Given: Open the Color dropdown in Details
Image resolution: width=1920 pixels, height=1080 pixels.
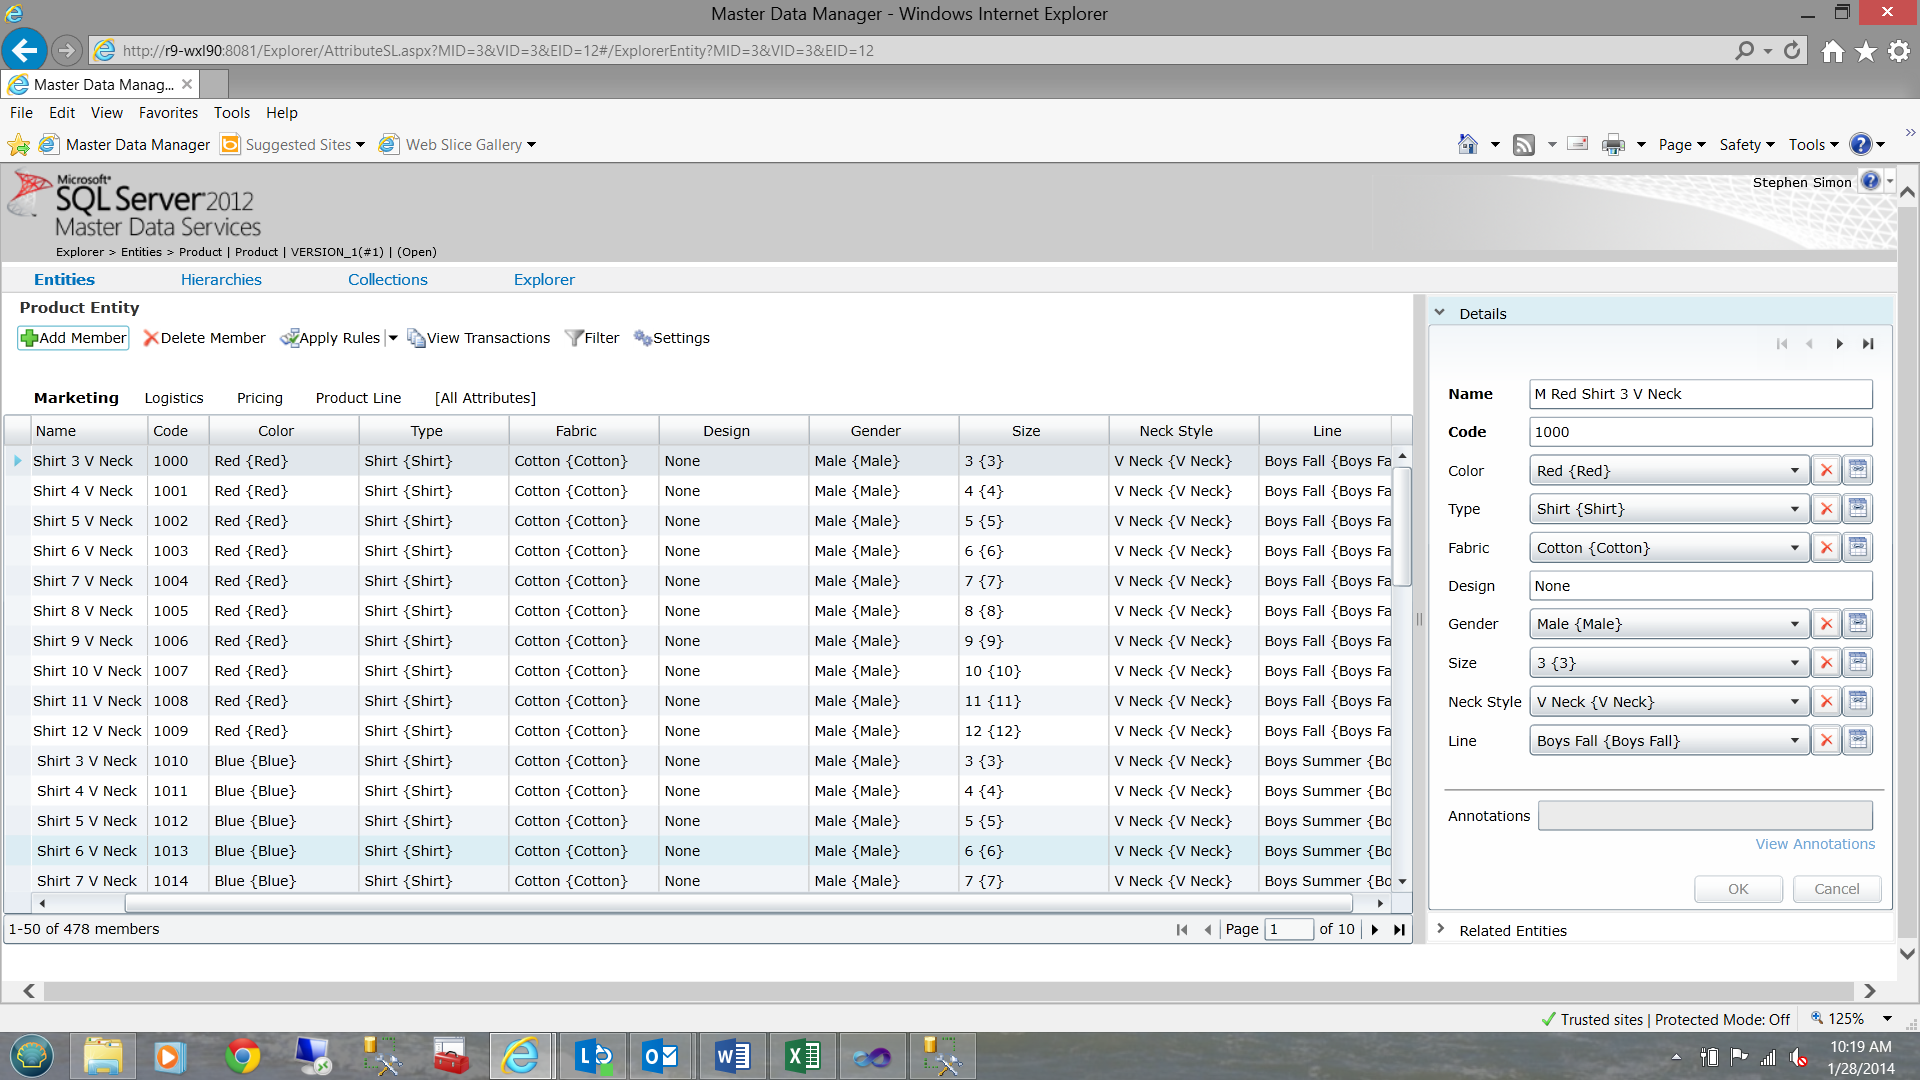Looking at the screenshot, I should coord(1794,471).
